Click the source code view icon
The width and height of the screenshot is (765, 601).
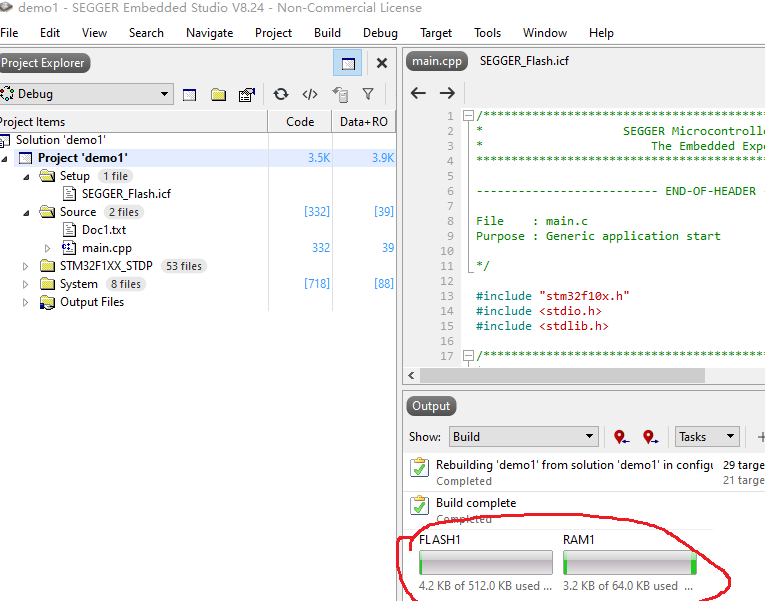click(310, 94)
